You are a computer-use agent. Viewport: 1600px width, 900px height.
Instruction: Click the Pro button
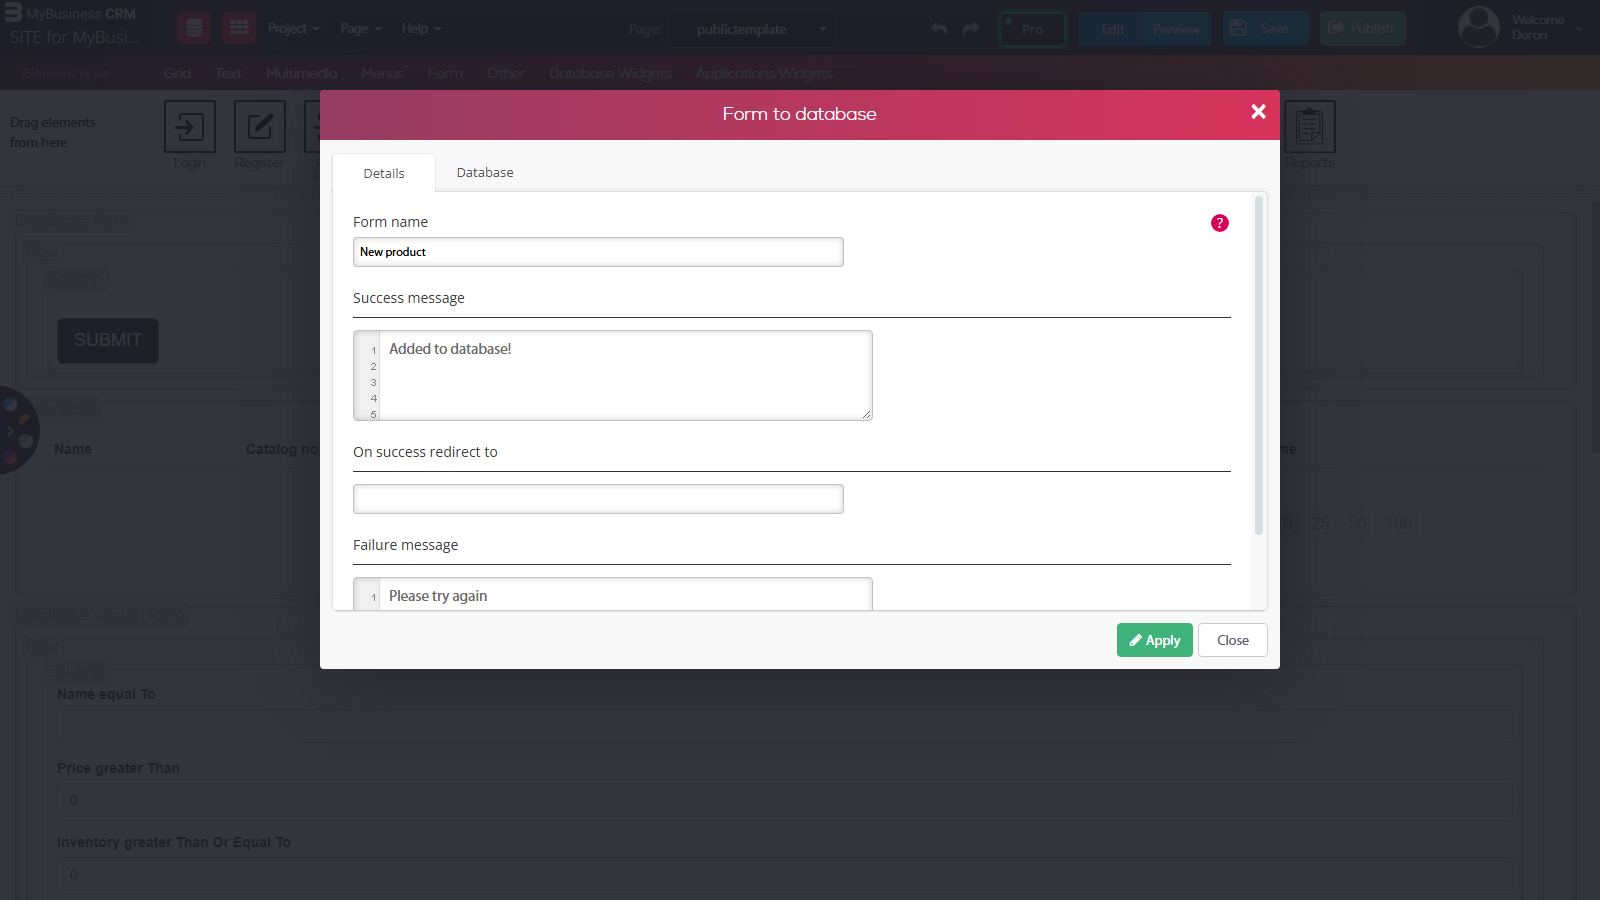coord(1032,29)
